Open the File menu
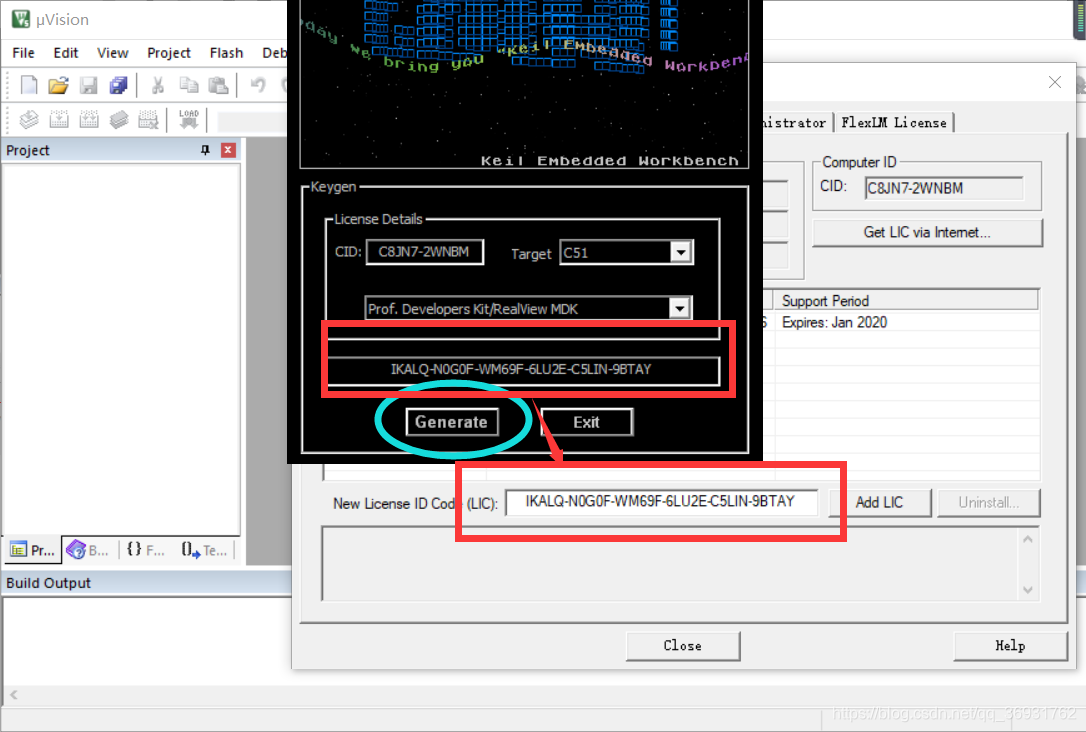1086x732 pixels. [23, 53]
